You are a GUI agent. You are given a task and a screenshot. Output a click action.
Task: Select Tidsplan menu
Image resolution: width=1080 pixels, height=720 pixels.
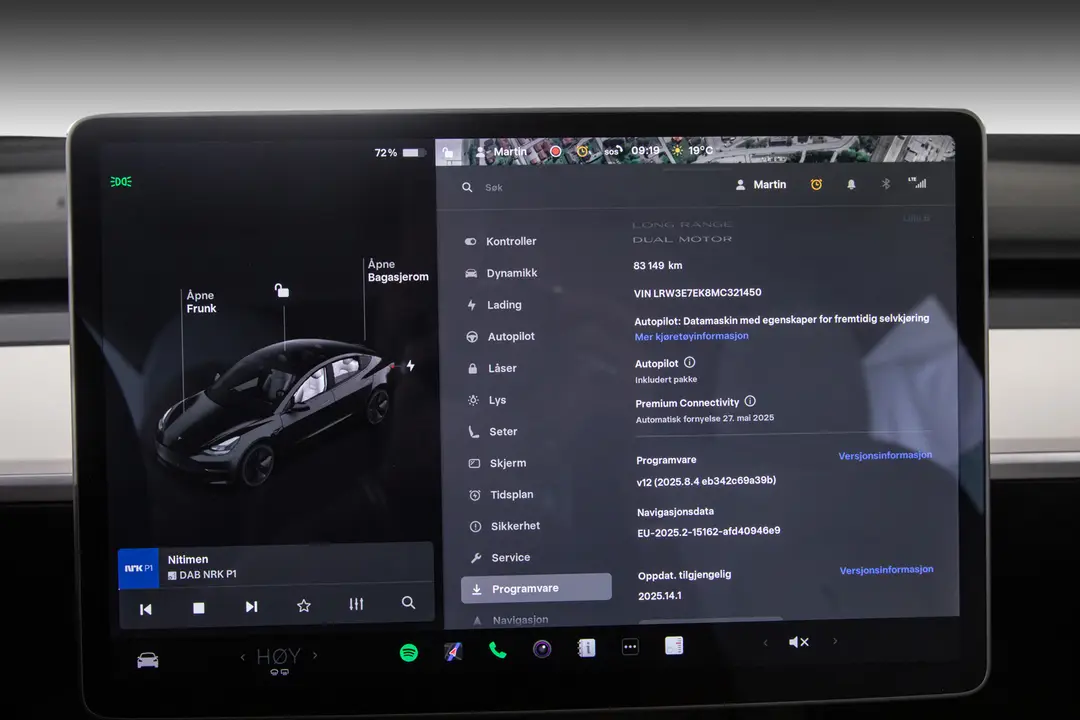tap(501, 495)
